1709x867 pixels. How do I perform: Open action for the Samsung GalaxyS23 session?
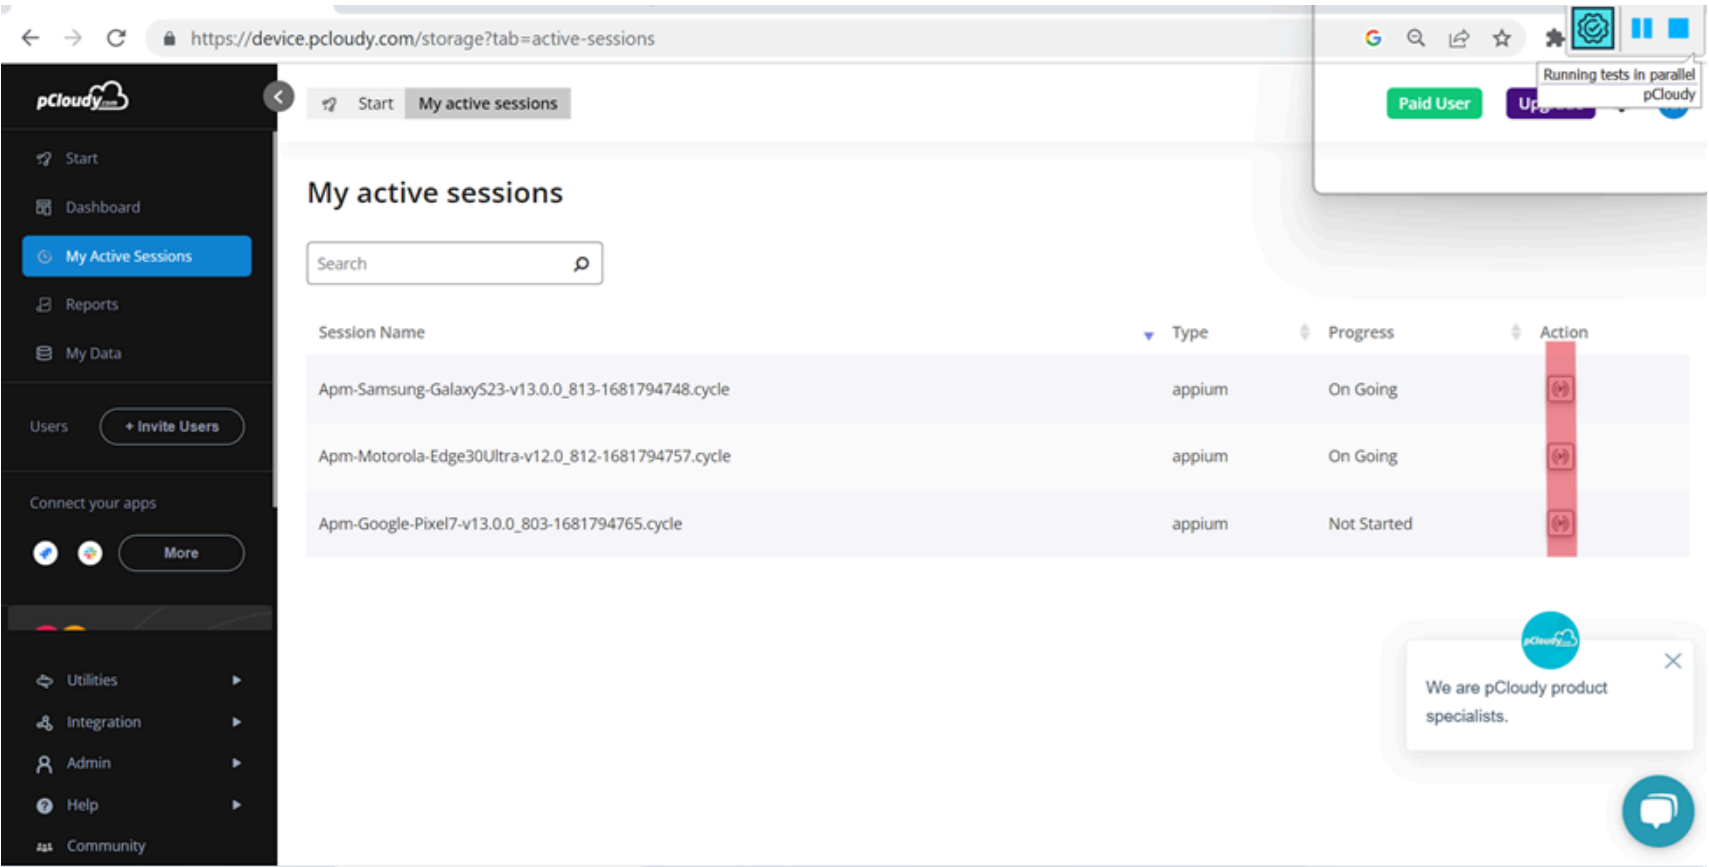pyautogui.click(x=1560, y=389)
